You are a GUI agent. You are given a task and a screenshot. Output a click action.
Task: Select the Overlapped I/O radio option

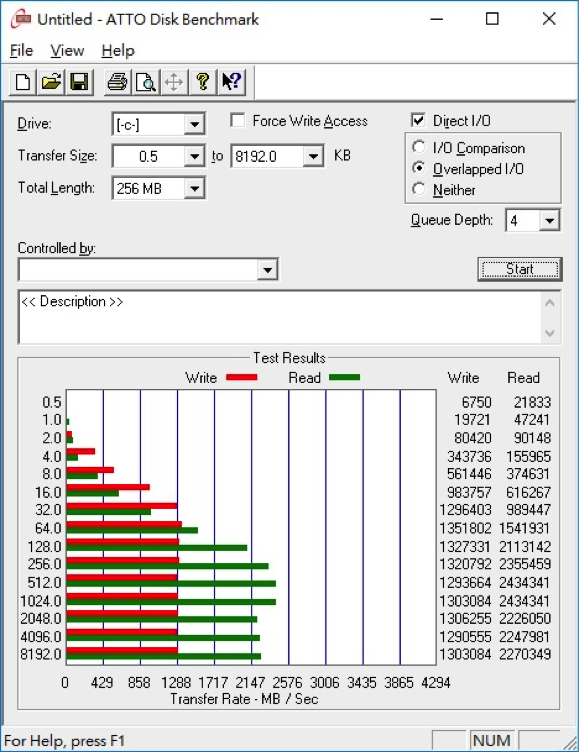(419, 168)
